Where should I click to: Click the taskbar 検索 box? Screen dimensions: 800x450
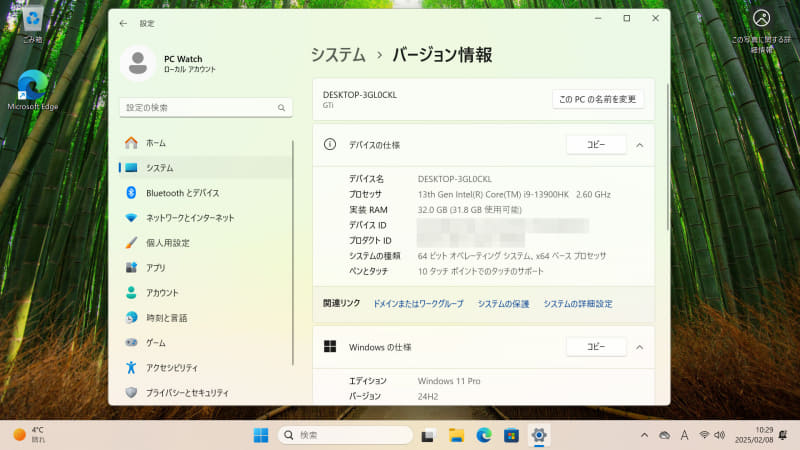345,435
